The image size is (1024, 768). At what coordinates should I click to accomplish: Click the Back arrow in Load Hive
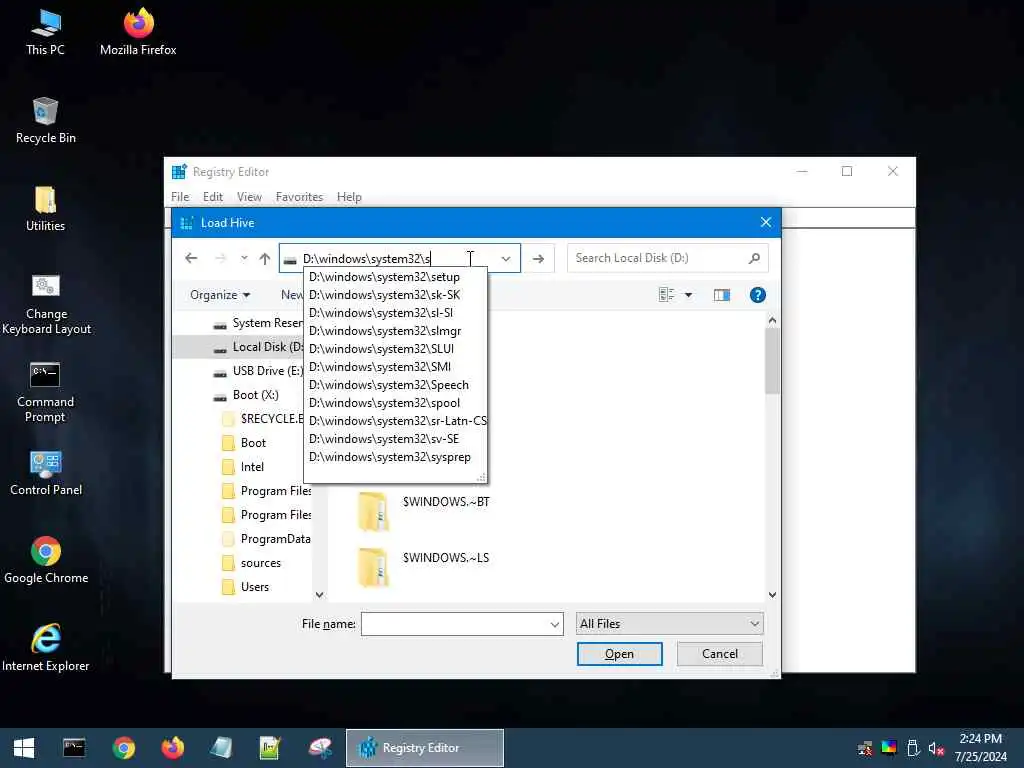(x=191, y=259)
